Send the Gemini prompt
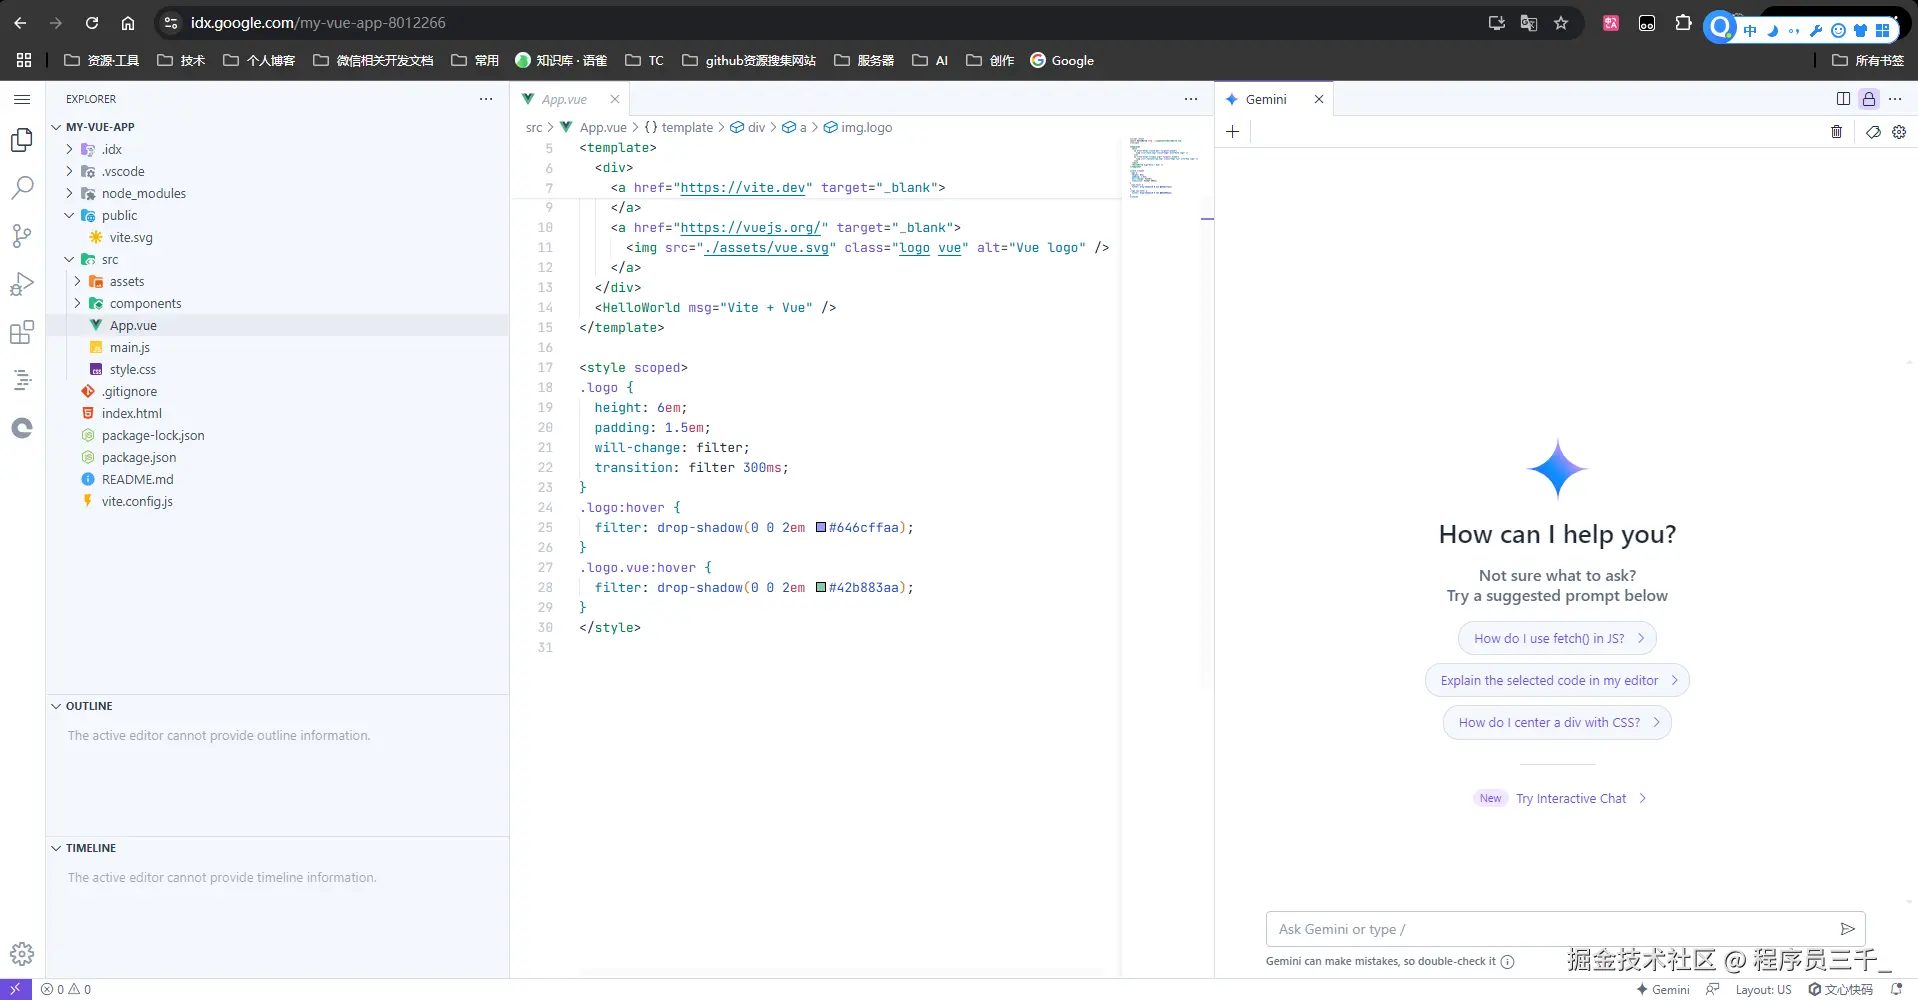1918x1000 pixels. tap(1847, 929)
